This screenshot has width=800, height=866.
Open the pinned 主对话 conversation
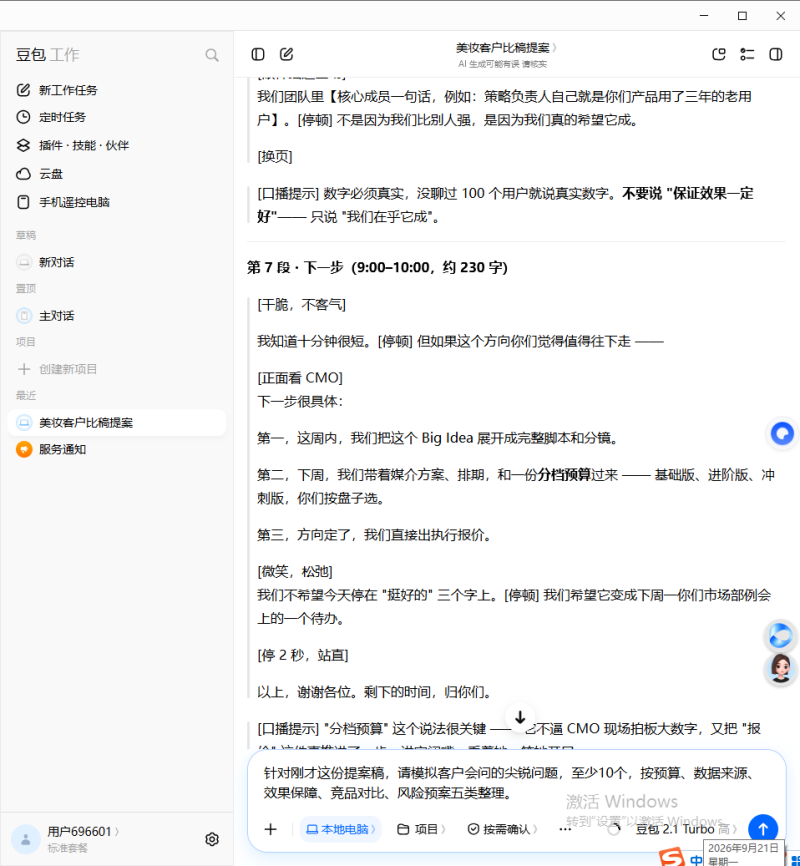116,316
